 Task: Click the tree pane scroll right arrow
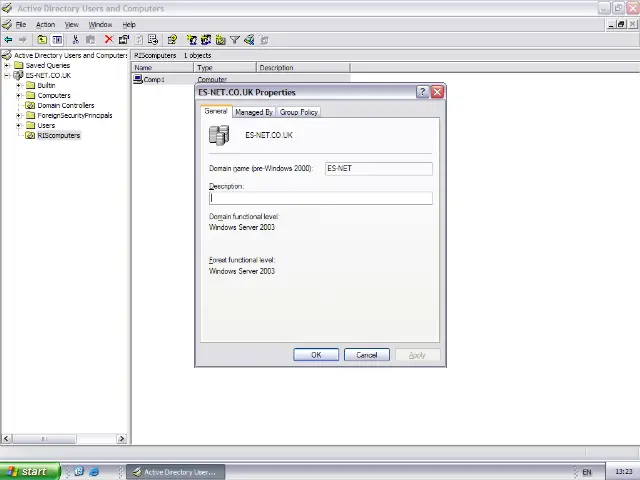(x=121, y=439)
